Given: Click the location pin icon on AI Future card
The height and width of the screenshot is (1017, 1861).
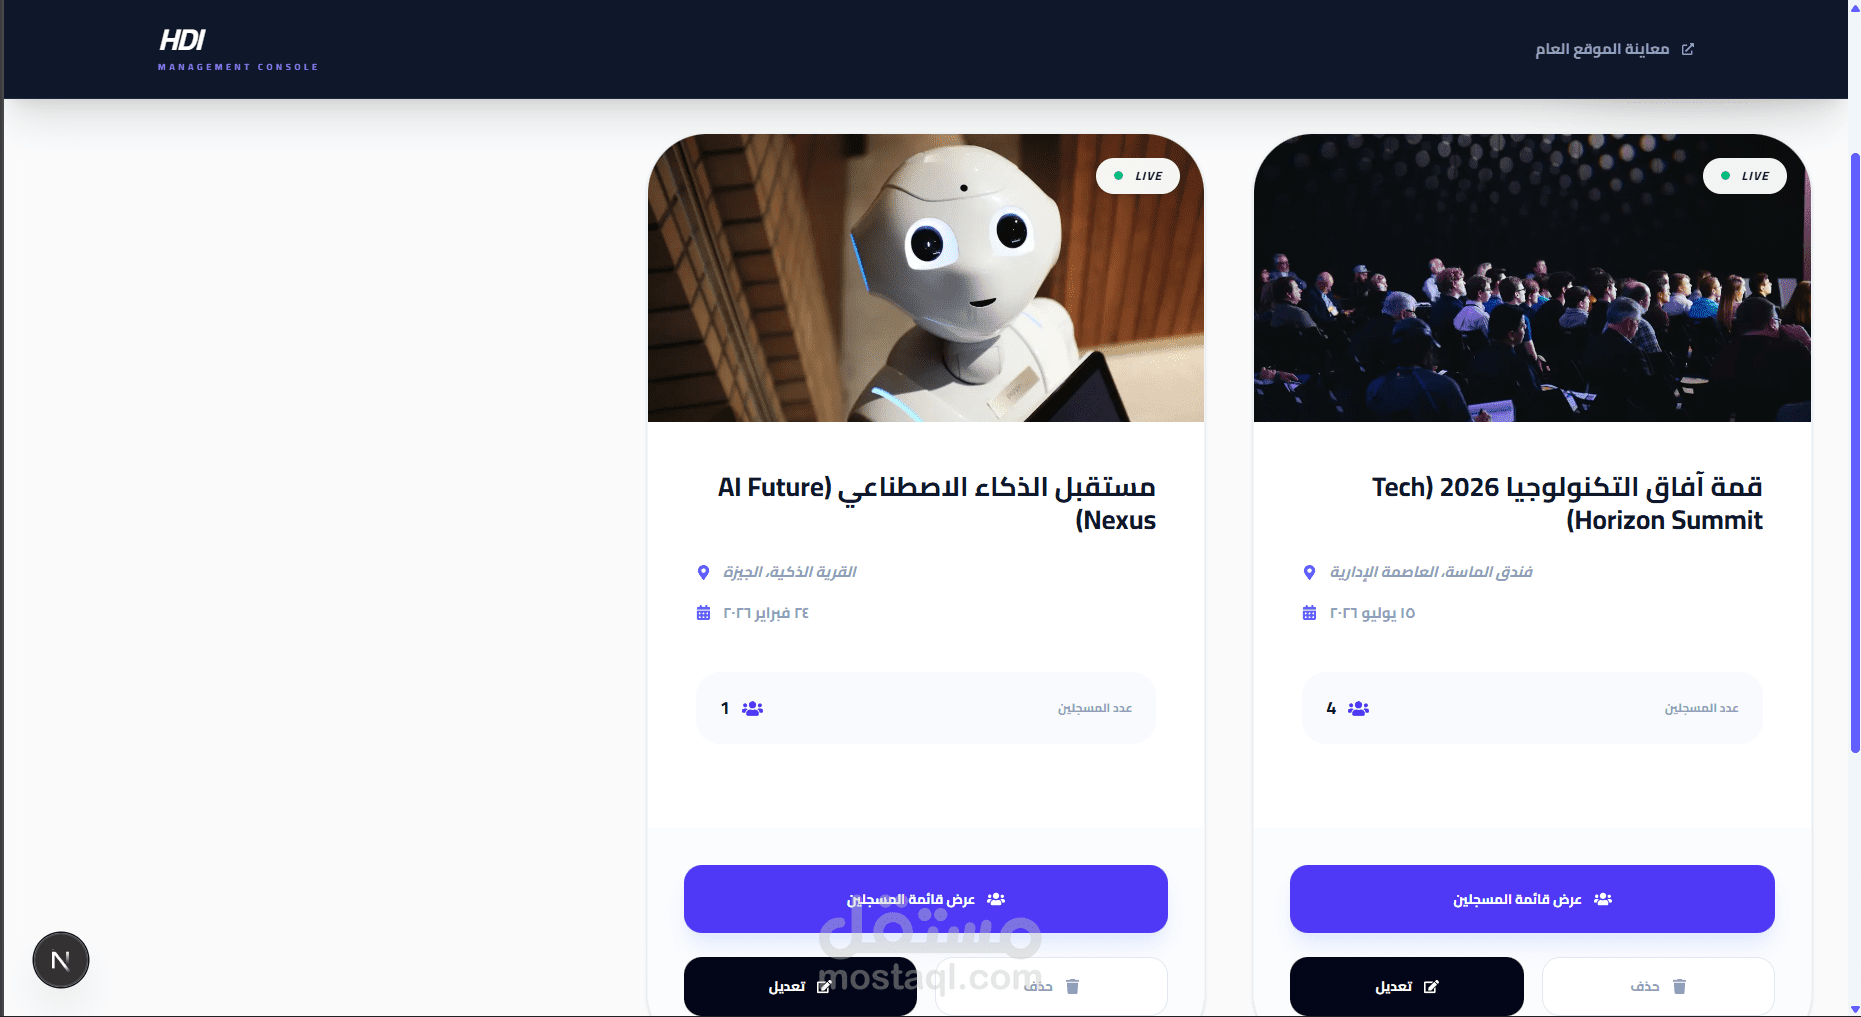Looking at the screenshot, I should [x=703, y=572].
